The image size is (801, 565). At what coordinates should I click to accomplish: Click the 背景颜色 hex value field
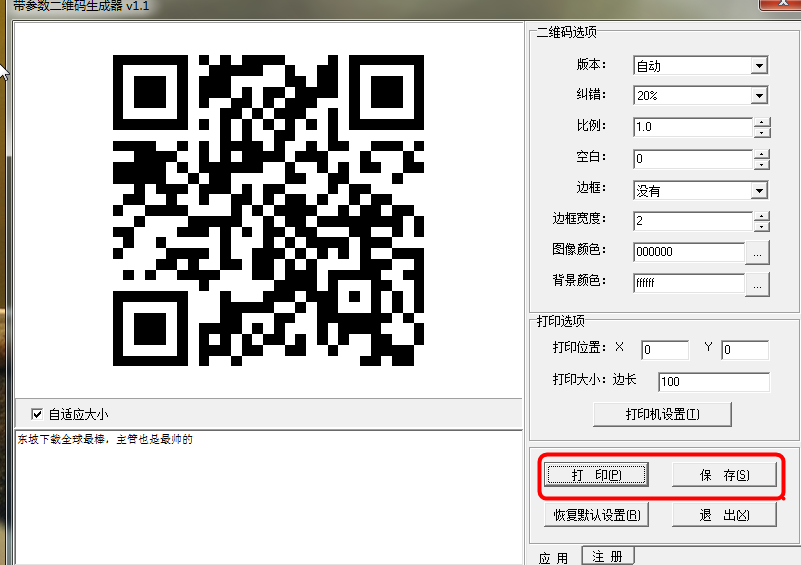pyautogui.click(x=689, y=283)
